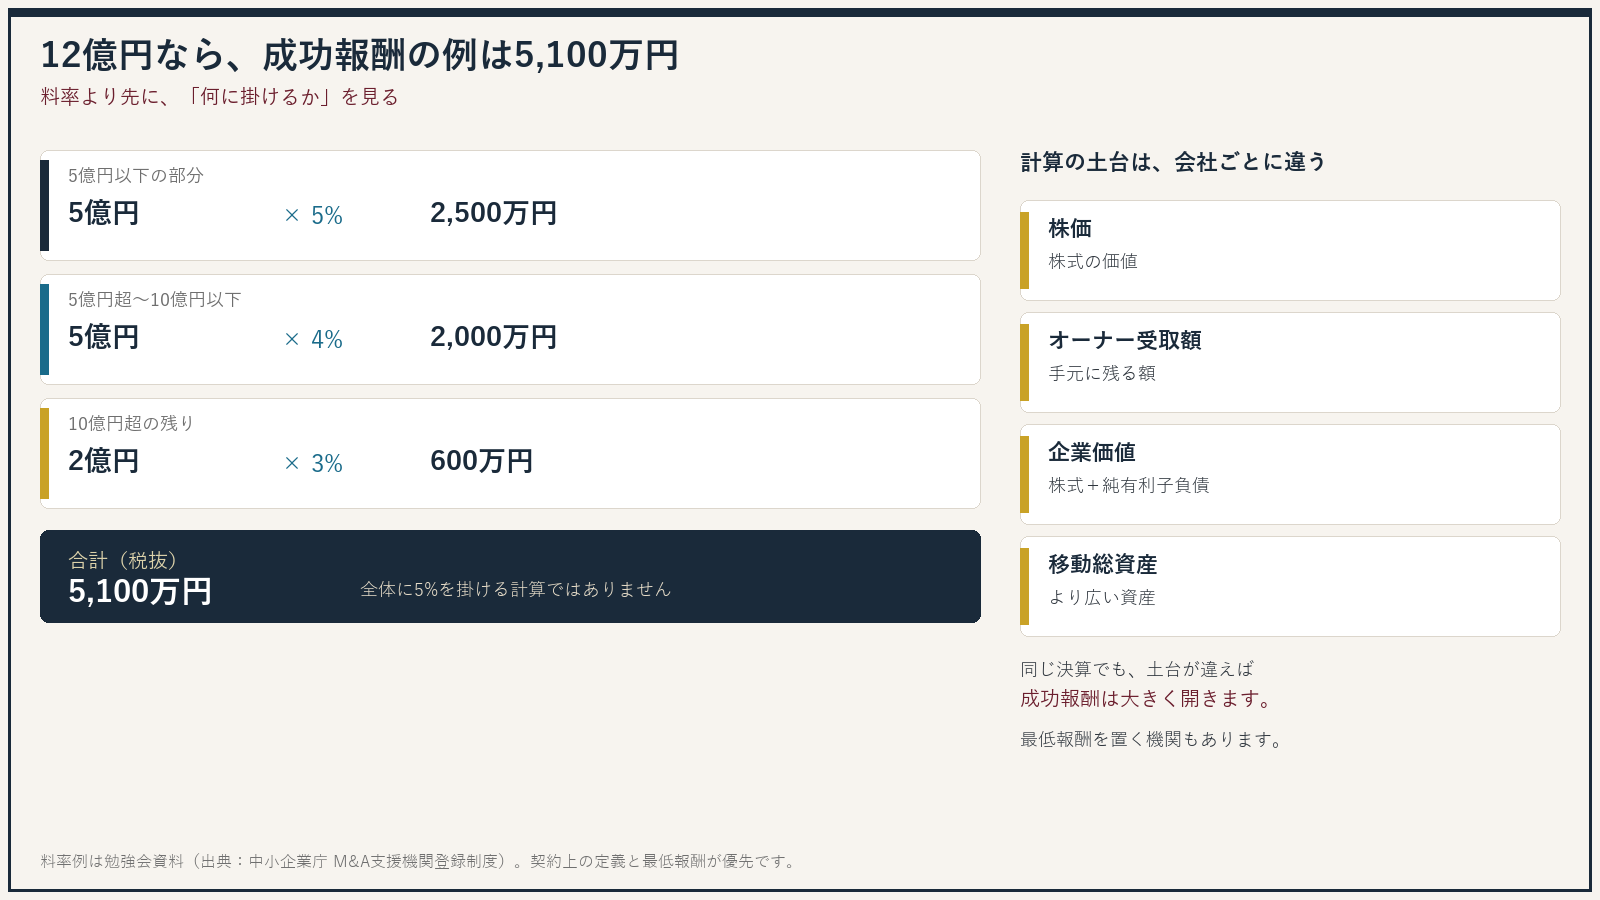Click the text '同じ決算でも、土台が違えば'
The width and height of the screenshot is (1600, 900).
(x=1137, y=669)
